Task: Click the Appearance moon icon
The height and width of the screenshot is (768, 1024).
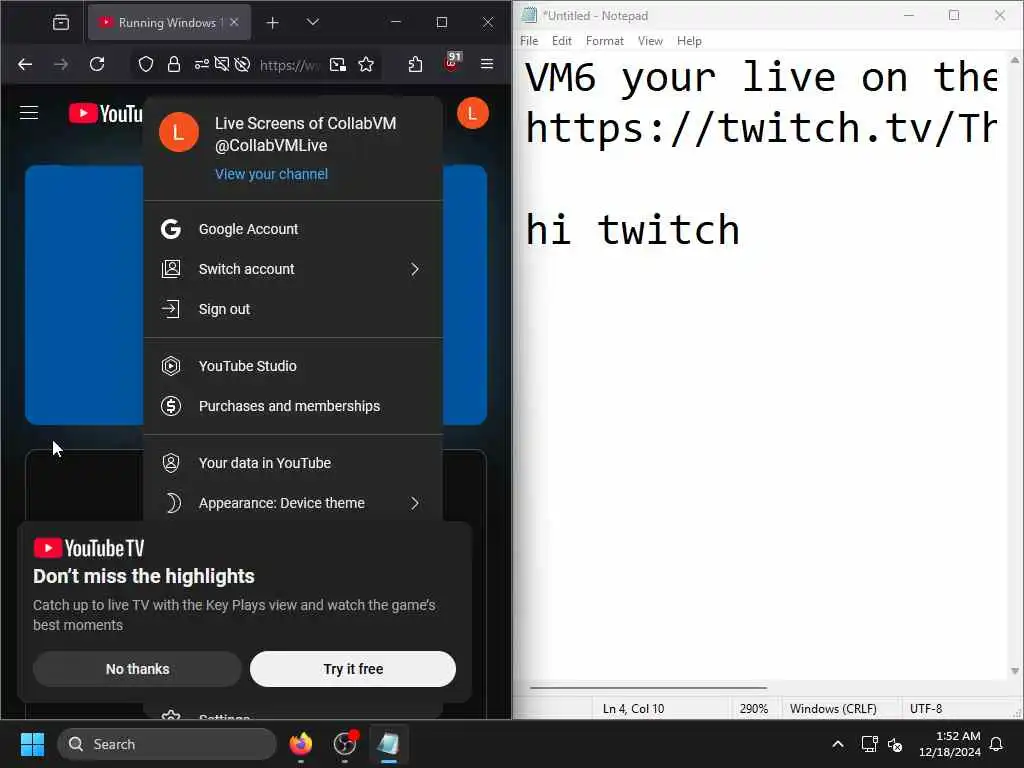Action: click(x=172, y=503)
